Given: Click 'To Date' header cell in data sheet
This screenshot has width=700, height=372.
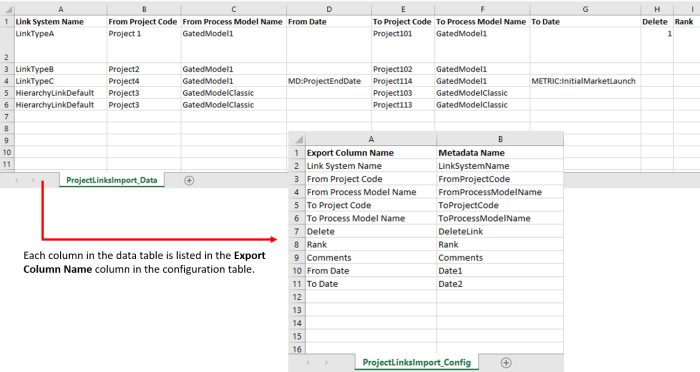Looking at the screenshot, I should pos(585,21).
